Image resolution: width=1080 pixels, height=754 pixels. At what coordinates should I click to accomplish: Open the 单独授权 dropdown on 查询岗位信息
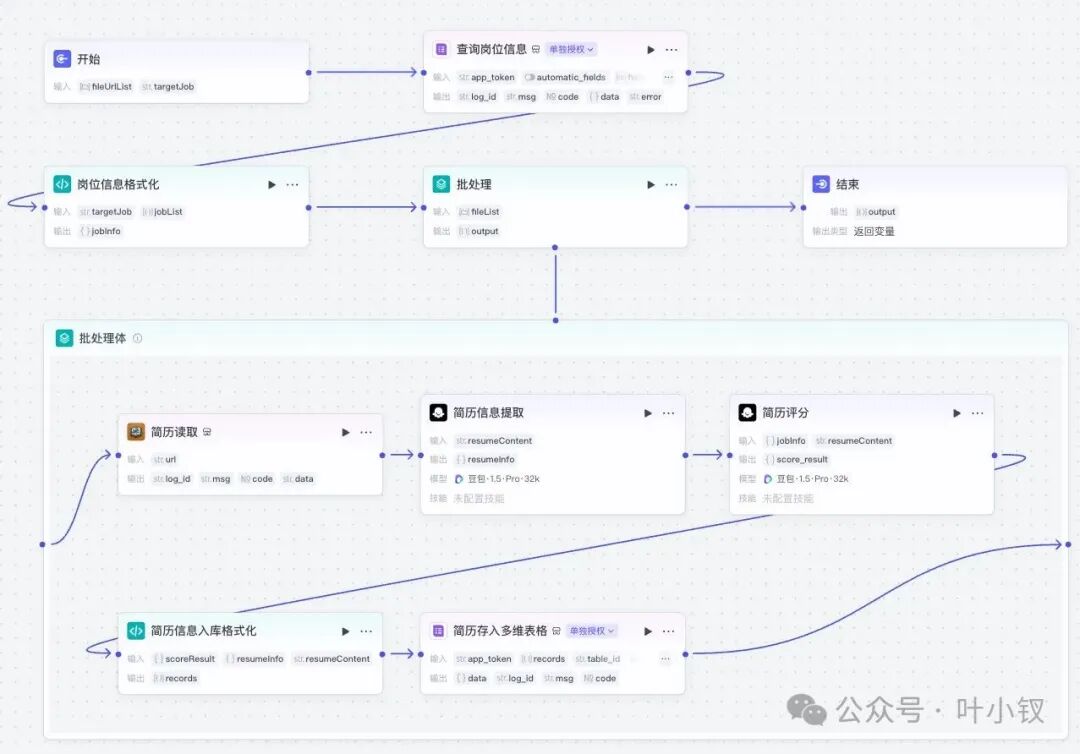tap(571, 50)
